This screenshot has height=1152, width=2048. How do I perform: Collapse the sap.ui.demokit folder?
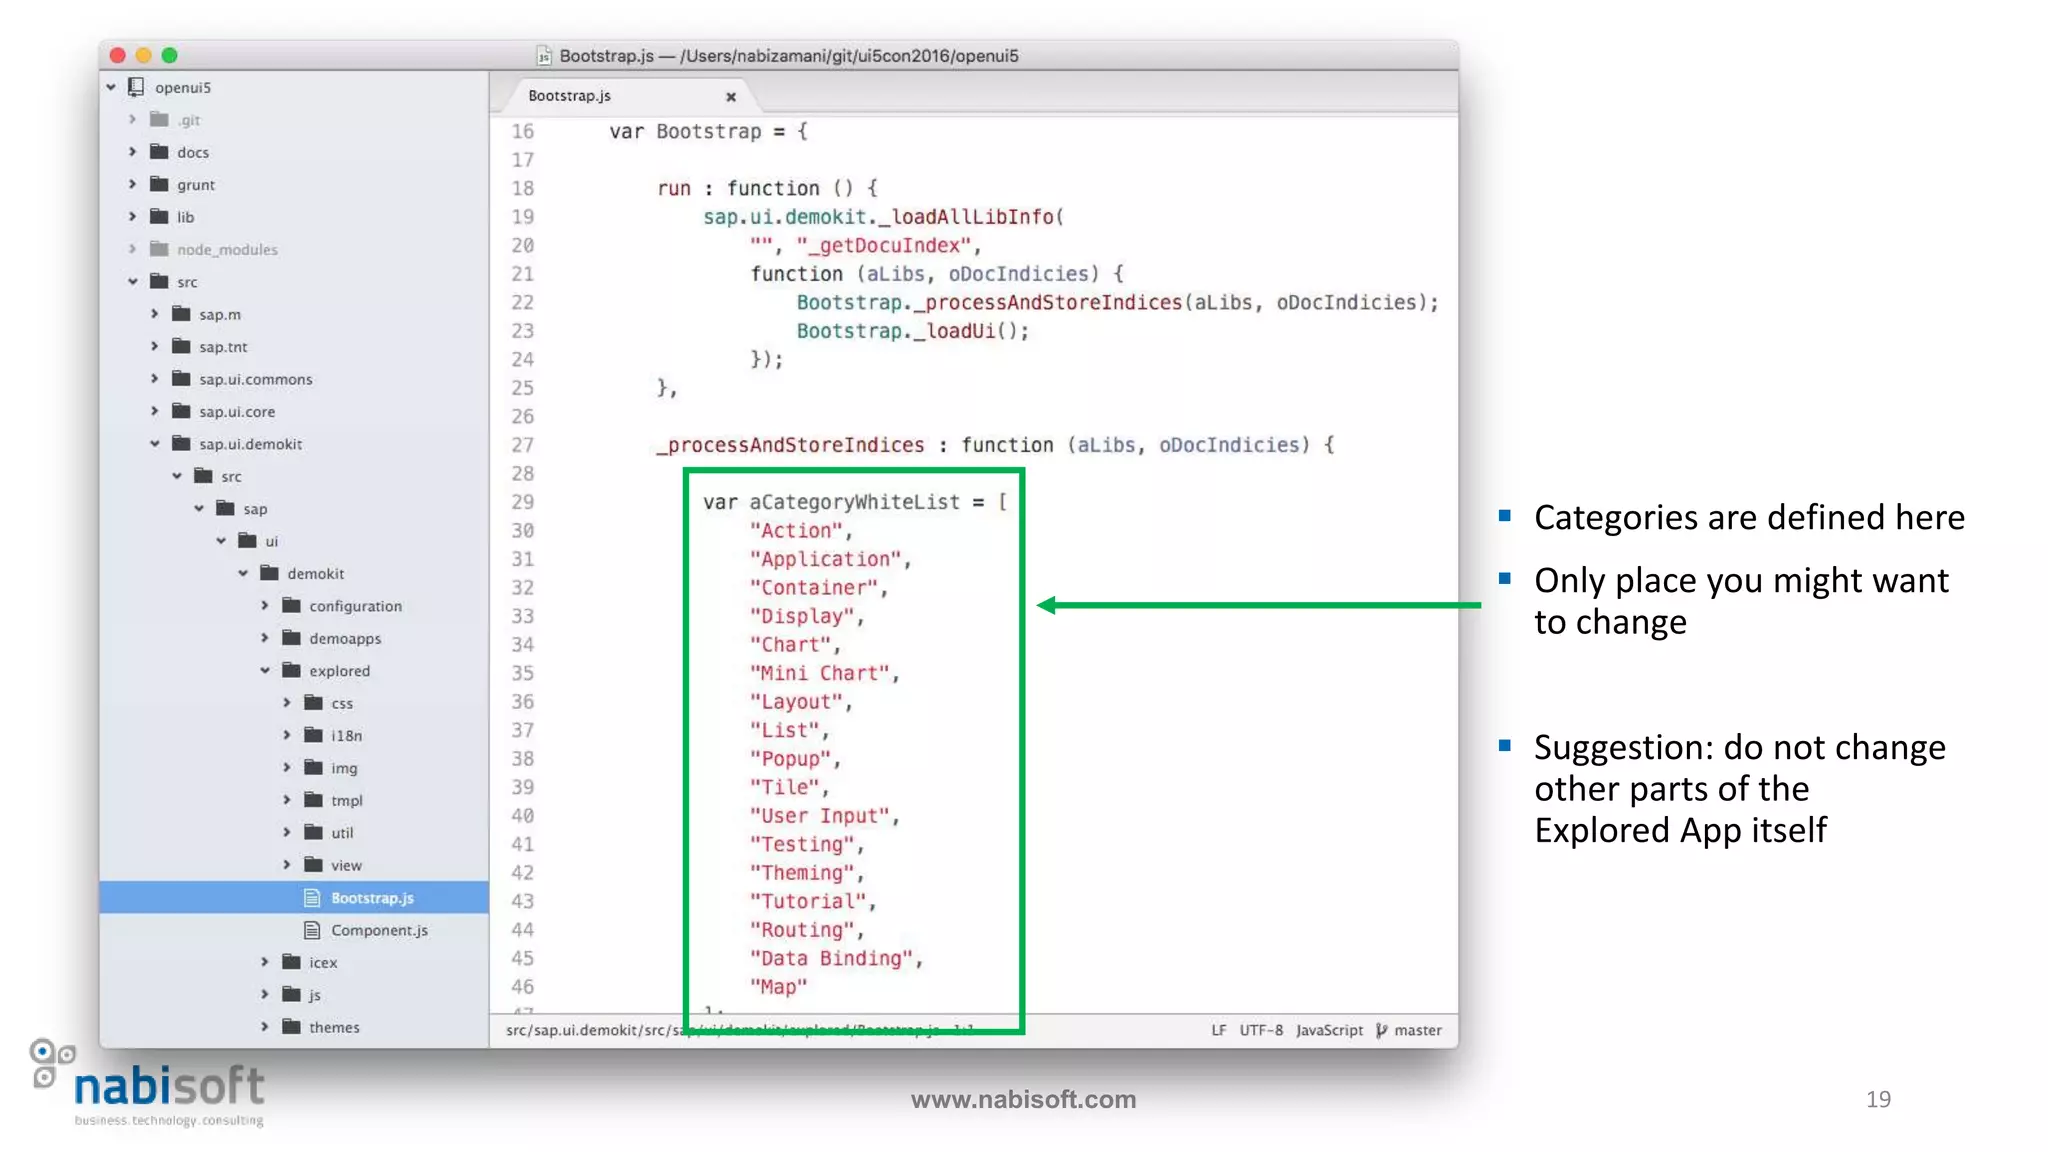(155, 444)
